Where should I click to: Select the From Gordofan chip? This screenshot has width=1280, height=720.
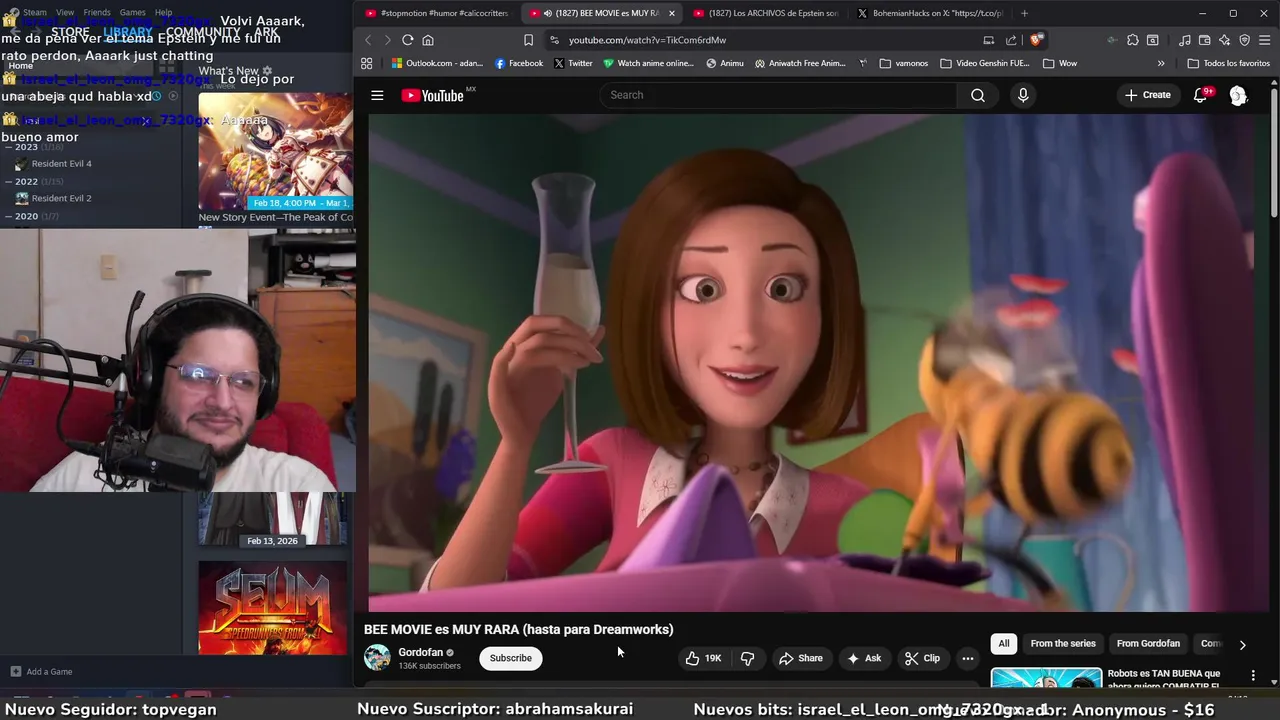point(1148,644)
